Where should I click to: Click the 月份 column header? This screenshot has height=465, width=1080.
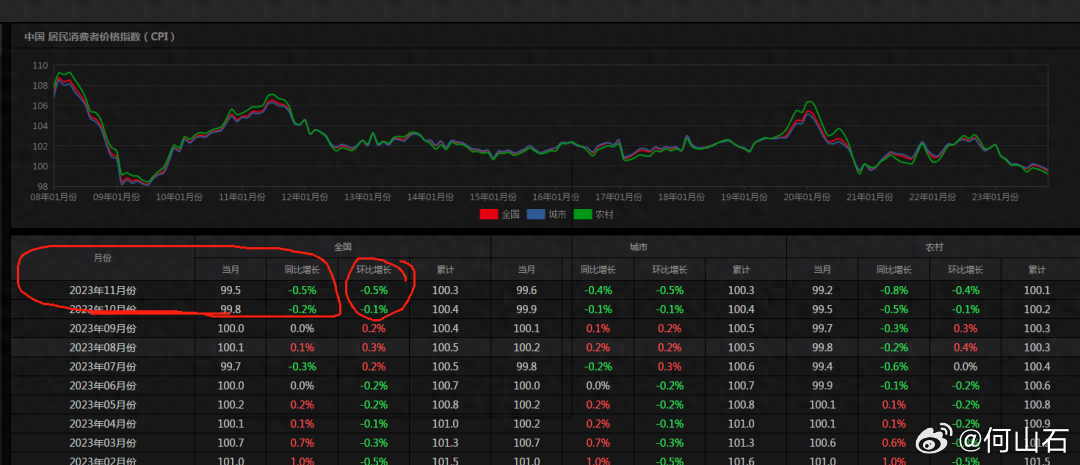coord(103,258)
